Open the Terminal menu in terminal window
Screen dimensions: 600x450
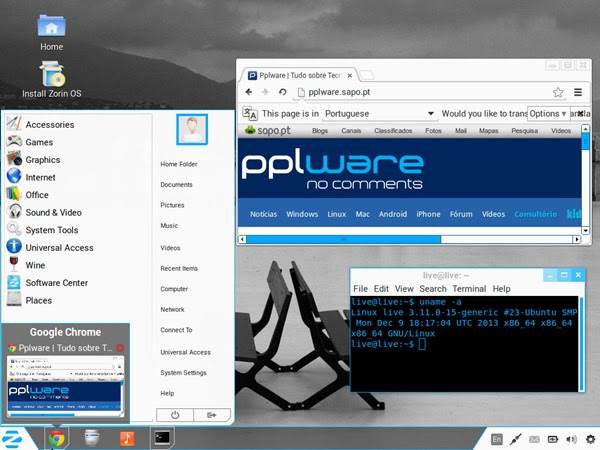pyautogui.click(x=469, y=289)
